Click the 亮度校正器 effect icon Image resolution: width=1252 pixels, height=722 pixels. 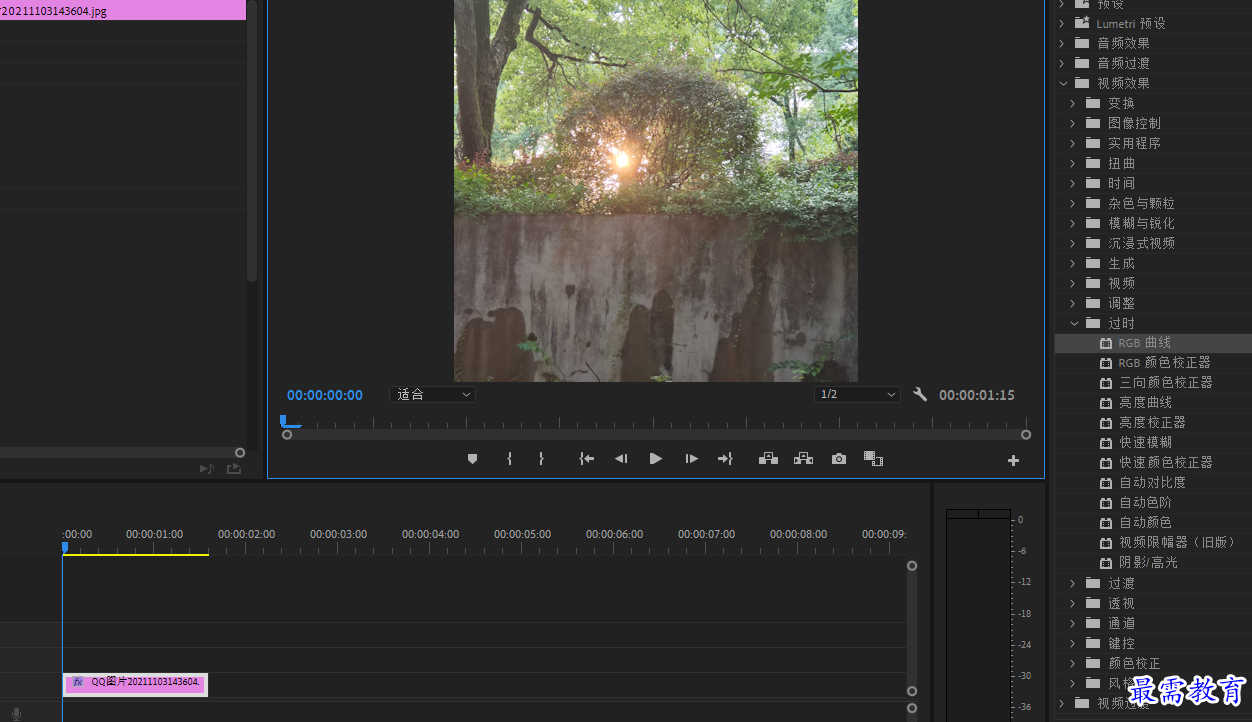[x=1106, y=423]
